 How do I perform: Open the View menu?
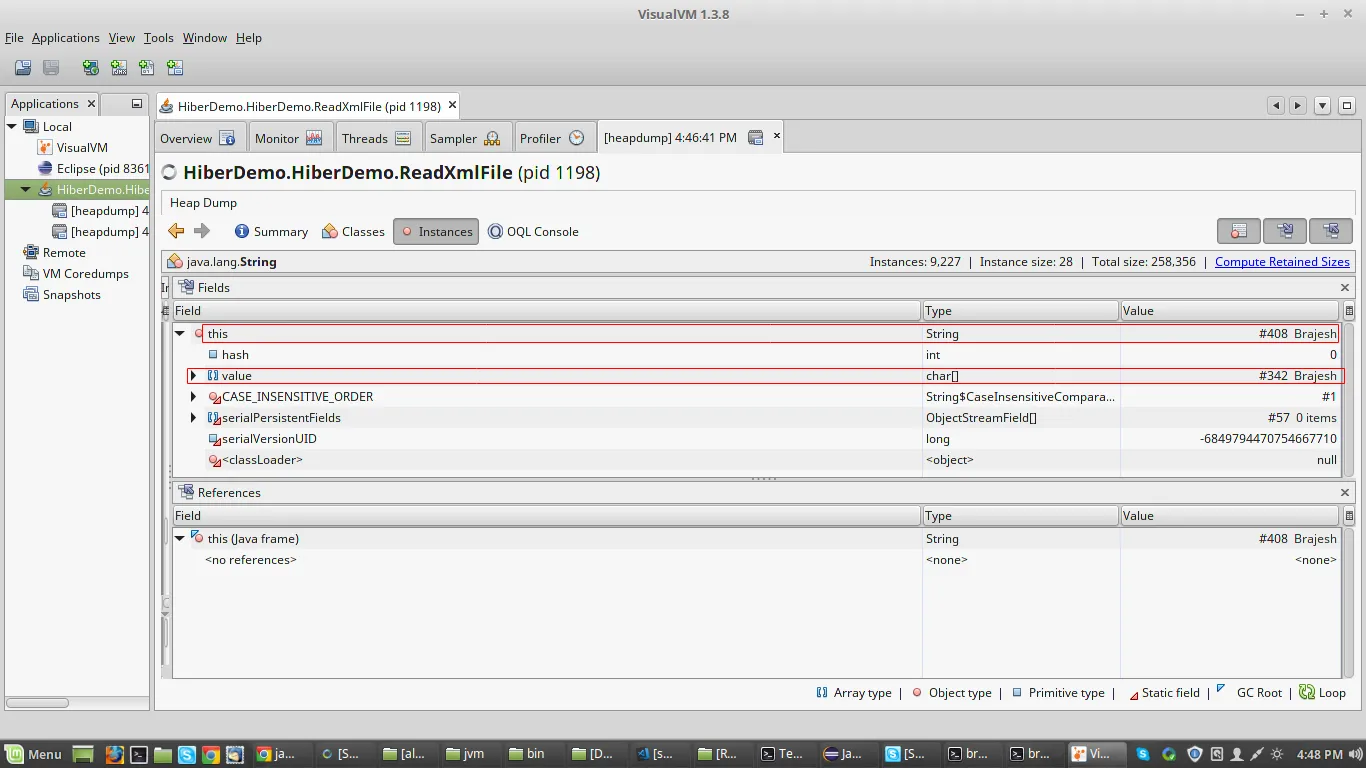tap(122, 38)
